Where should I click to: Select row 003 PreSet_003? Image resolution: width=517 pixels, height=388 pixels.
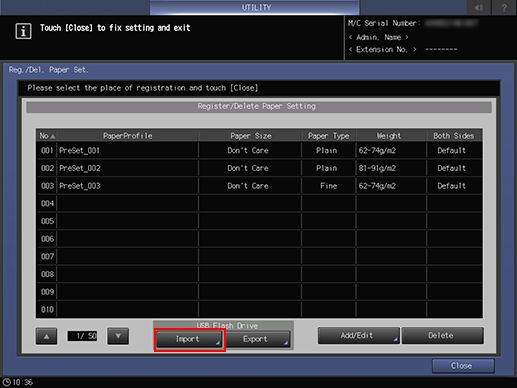tap(259, 186)
